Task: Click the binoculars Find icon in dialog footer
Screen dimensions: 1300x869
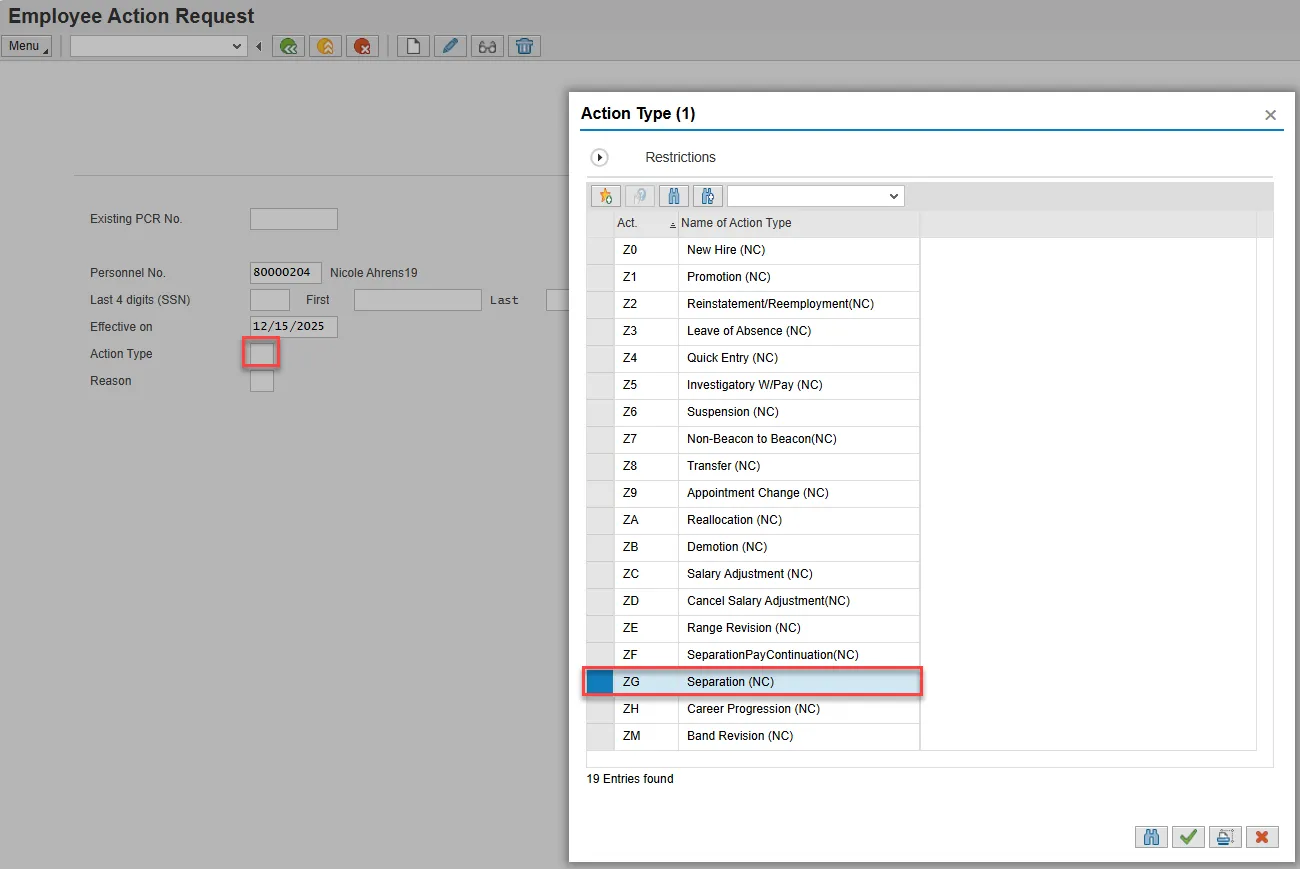Action: click(1151, 837)
